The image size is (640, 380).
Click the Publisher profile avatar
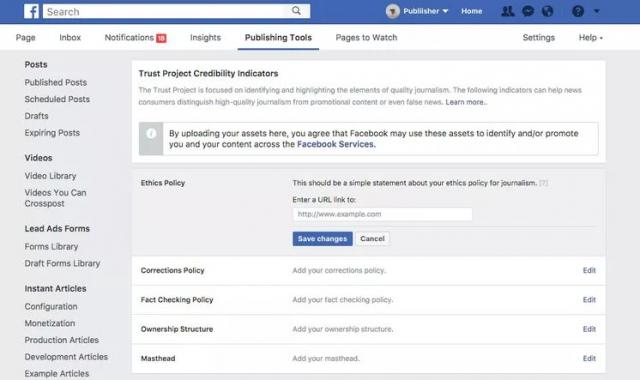tap(392, 11)
